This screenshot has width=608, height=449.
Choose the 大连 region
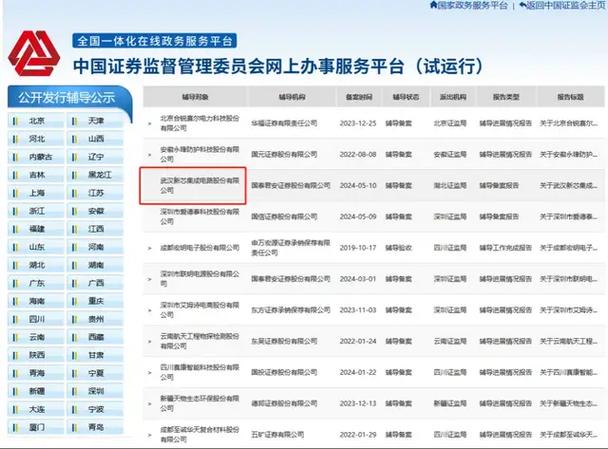pyautogui.click(x=36, y=409)
